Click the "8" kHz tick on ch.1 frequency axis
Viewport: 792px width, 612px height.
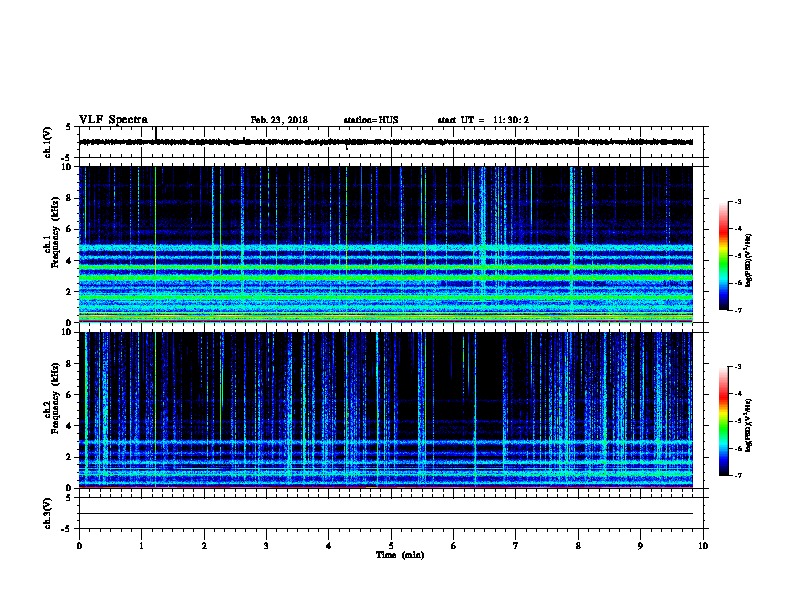coord(69,198)
